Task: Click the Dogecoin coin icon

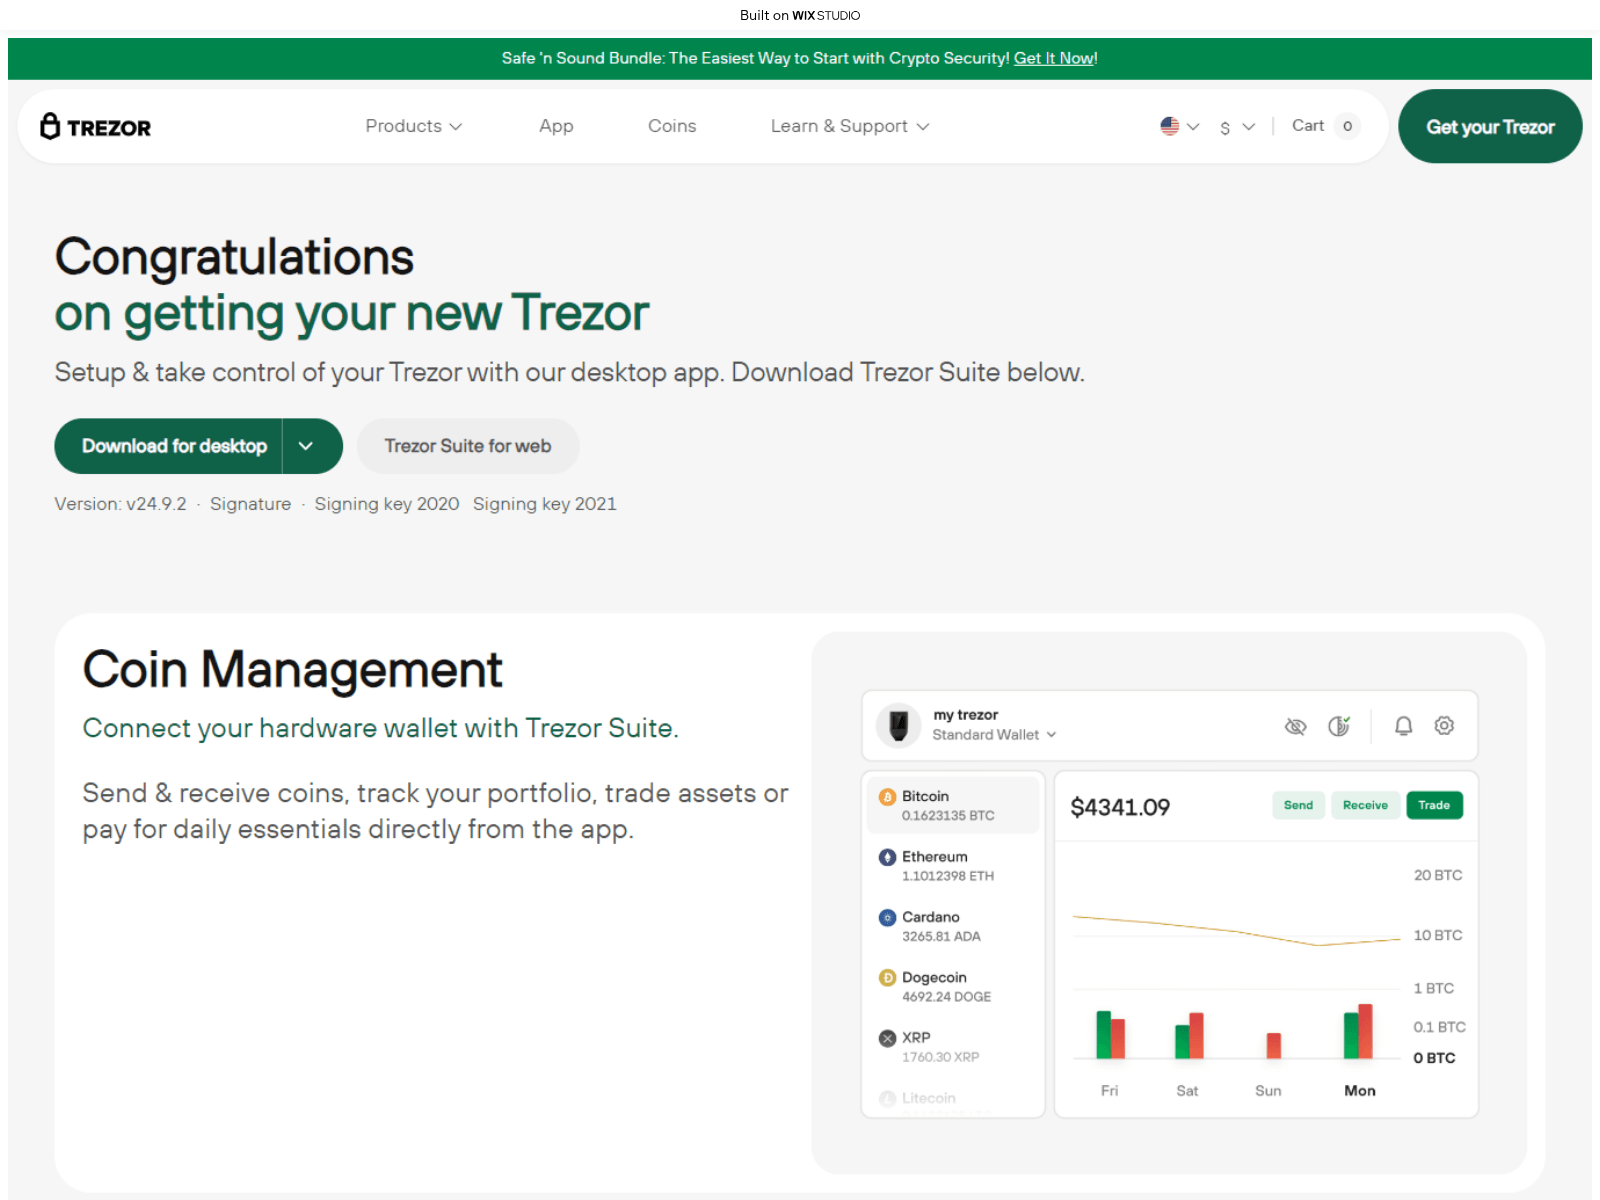Action: [887, 977]
